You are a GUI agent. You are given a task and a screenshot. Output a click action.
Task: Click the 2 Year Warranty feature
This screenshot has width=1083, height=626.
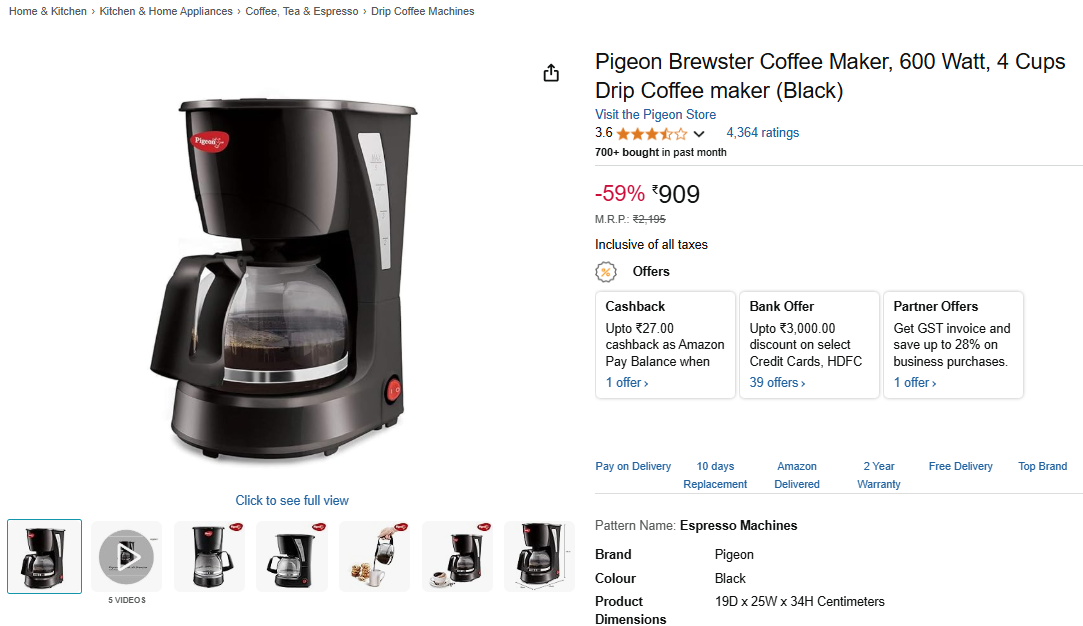(879, 475)
